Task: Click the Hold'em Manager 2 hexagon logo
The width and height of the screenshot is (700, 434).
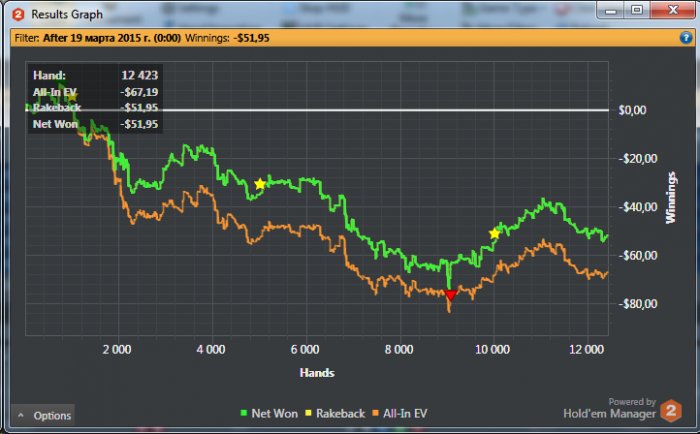Action: click(671, 410)
